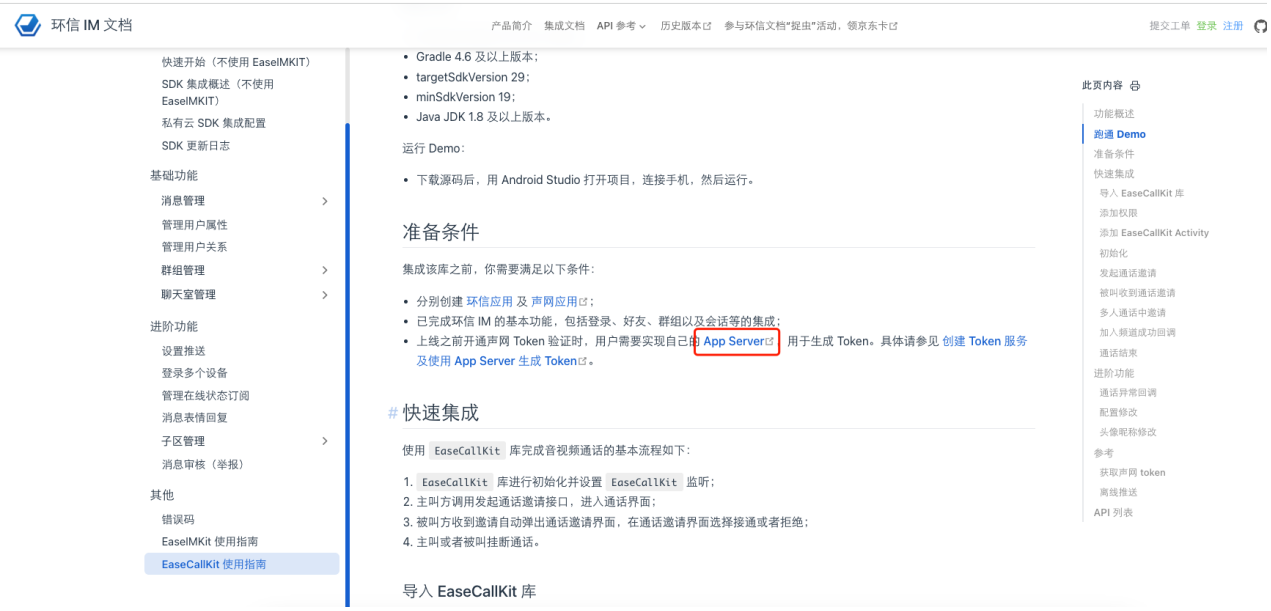
Task: Go to 添加权限 in the page outline
Action: pos(1118,213)
